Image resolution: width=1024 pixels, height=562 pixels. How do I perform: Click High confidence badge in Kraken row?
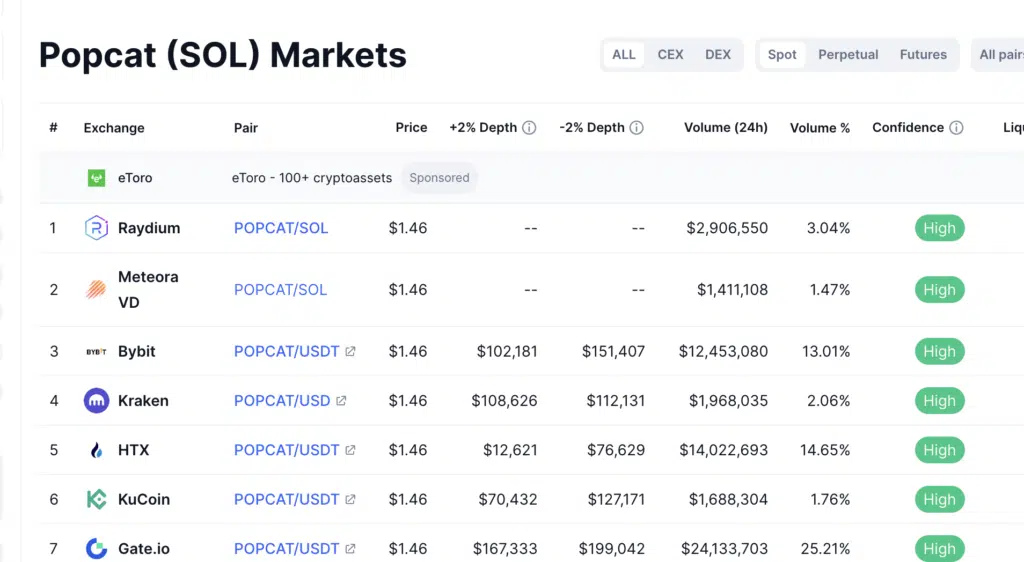(x=939, y=400)
